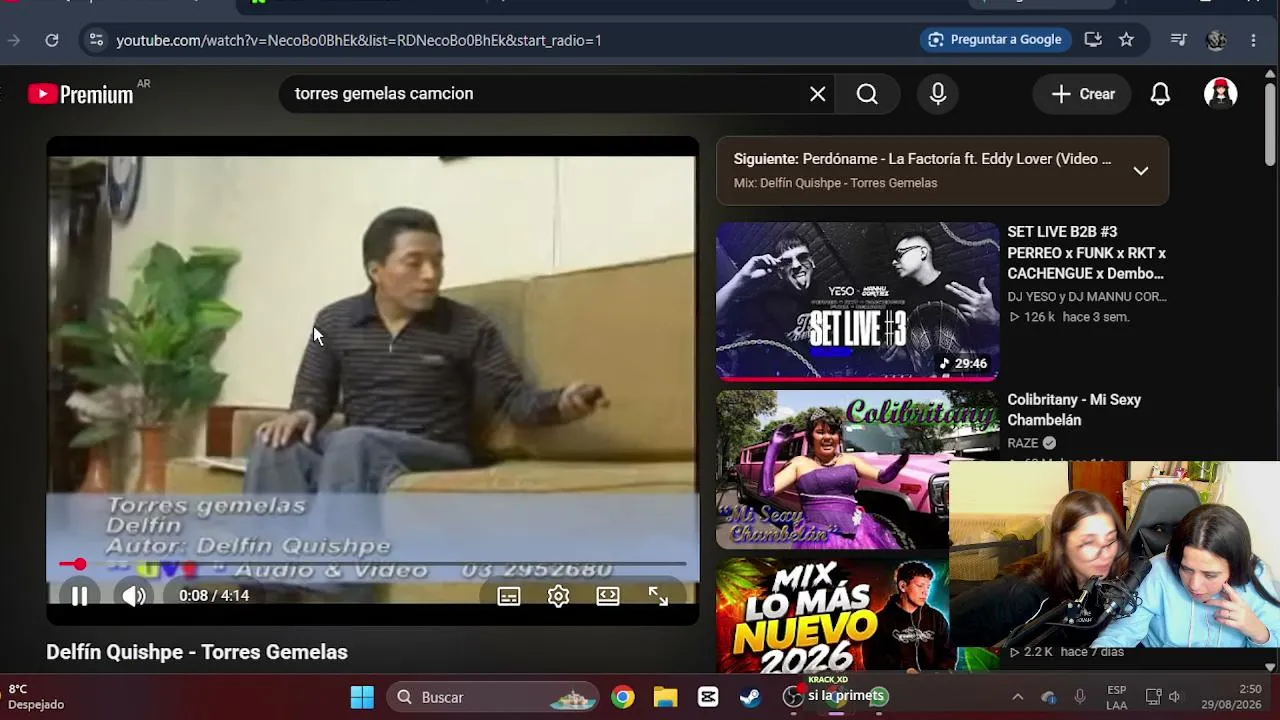The width and height of the screenshot is (1280, 720).
Task: Seek along the video progress bar
Action: (x=373, y=565)
